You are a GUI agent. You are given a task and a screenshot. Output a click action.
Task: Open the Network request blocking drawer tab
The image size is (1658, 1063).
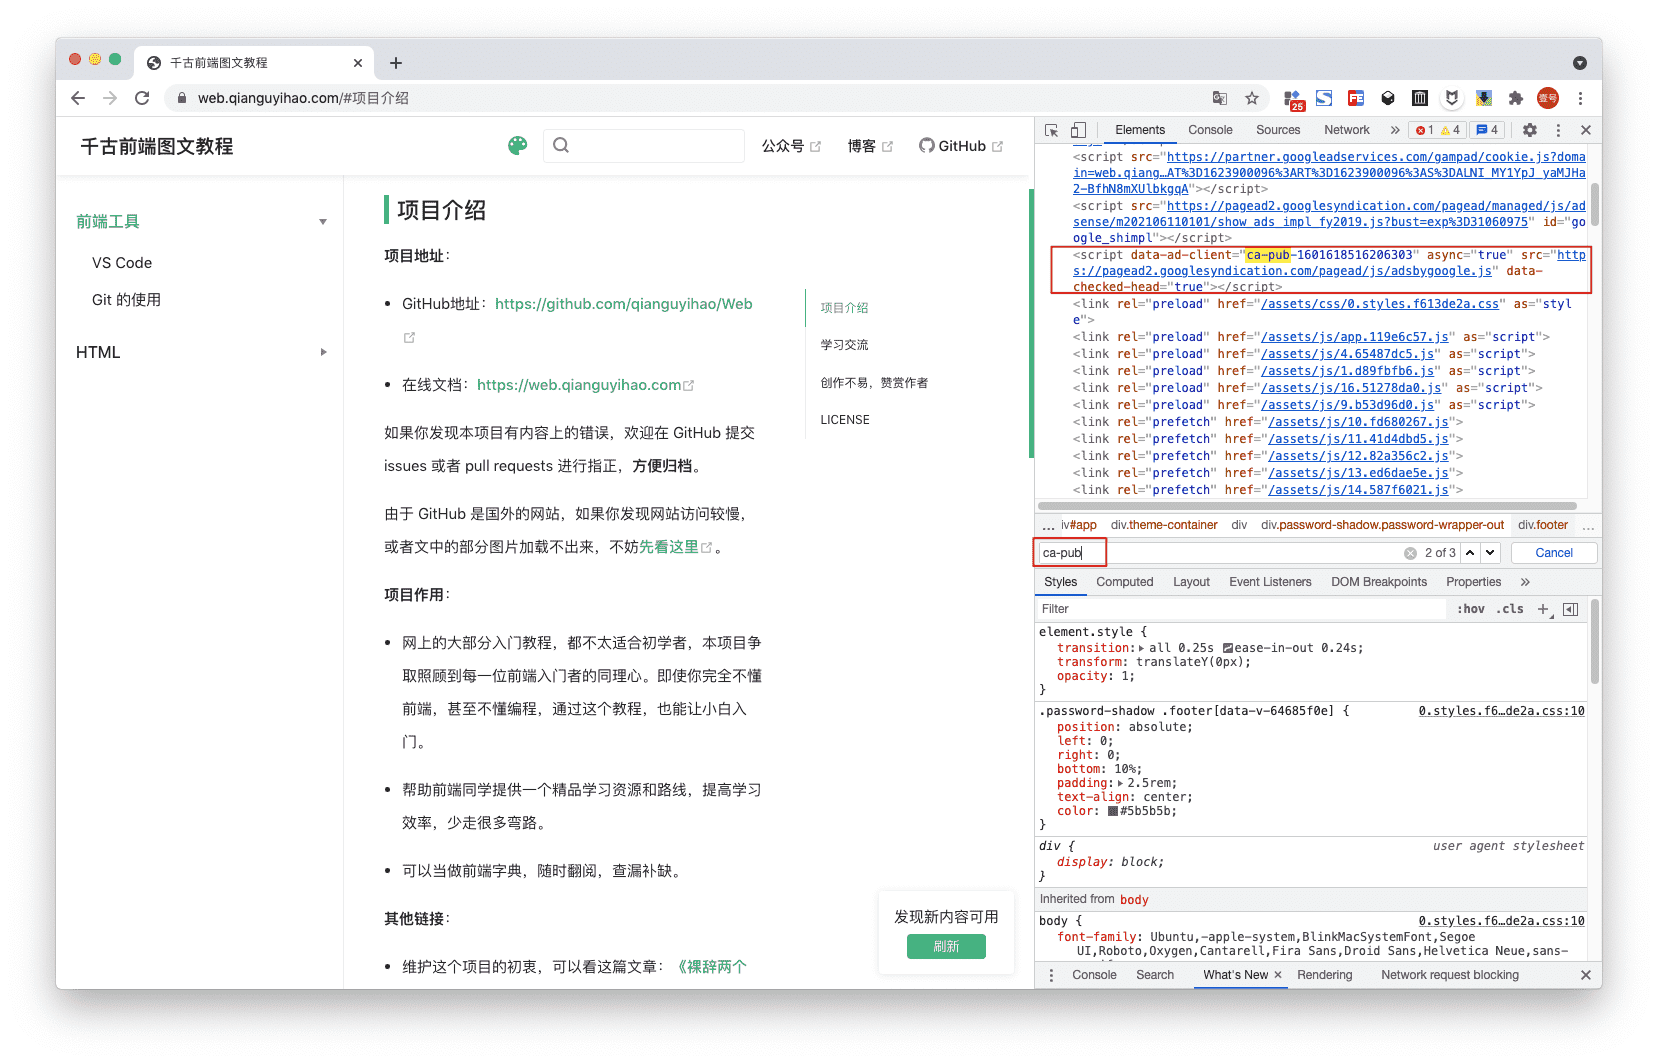tap(1450, 975)
